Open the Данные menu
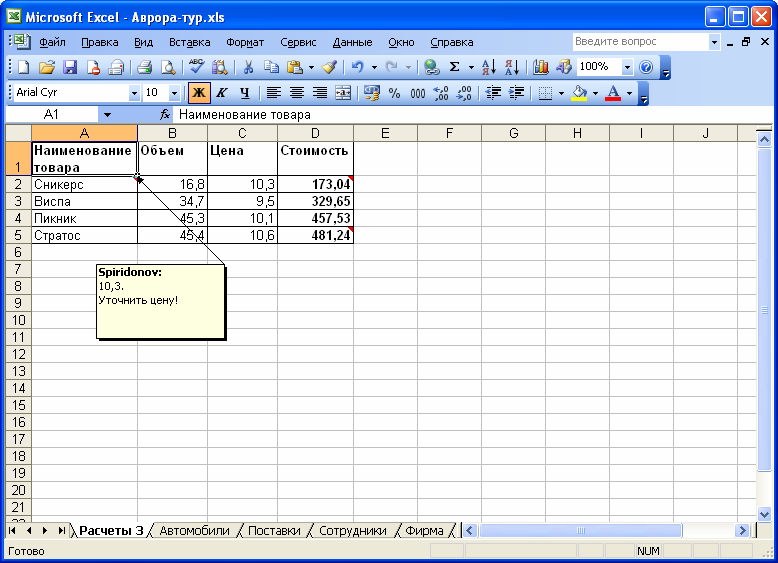The image size is (778, 563). point(352,42)
